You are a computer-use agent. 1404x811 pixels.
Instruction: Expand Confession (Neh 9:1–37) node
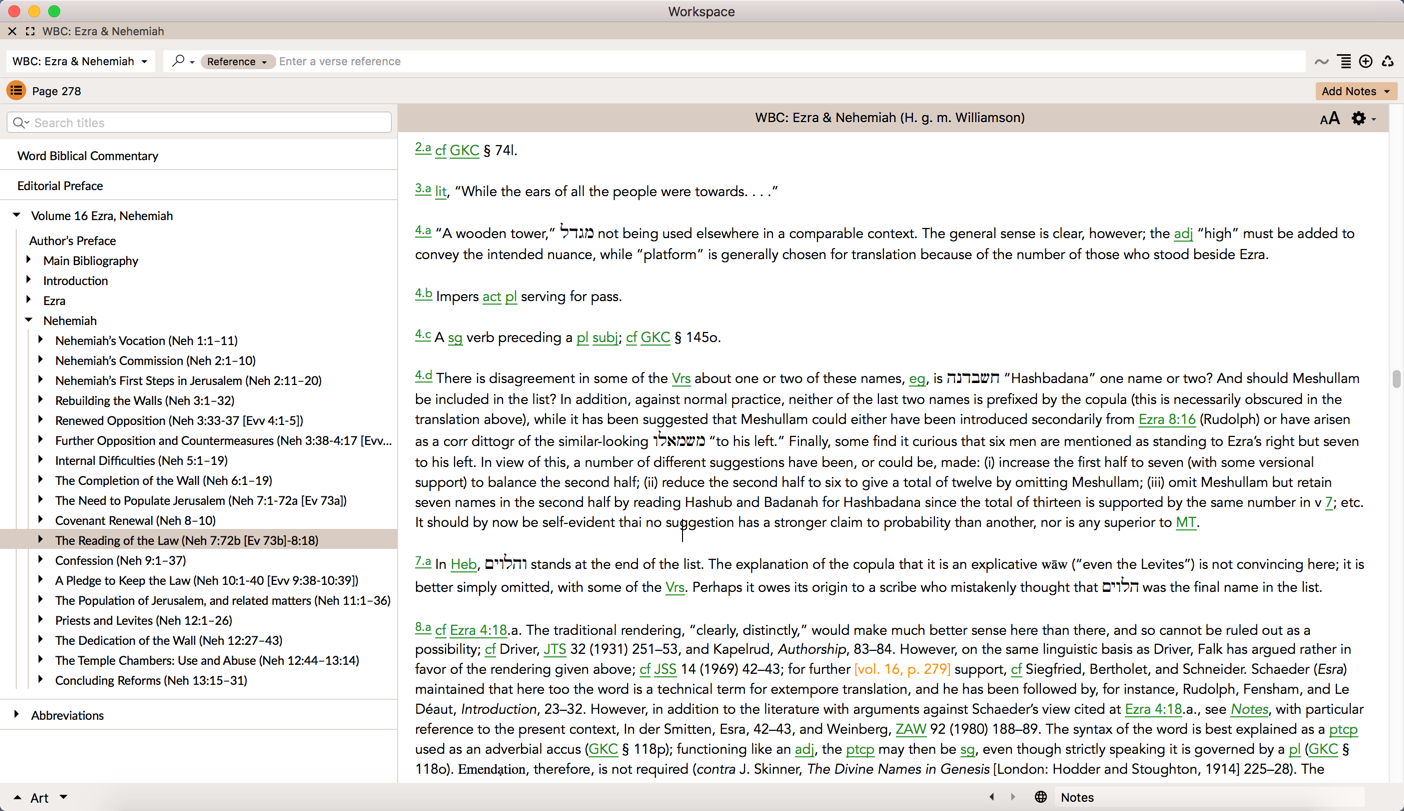(41, 560)
